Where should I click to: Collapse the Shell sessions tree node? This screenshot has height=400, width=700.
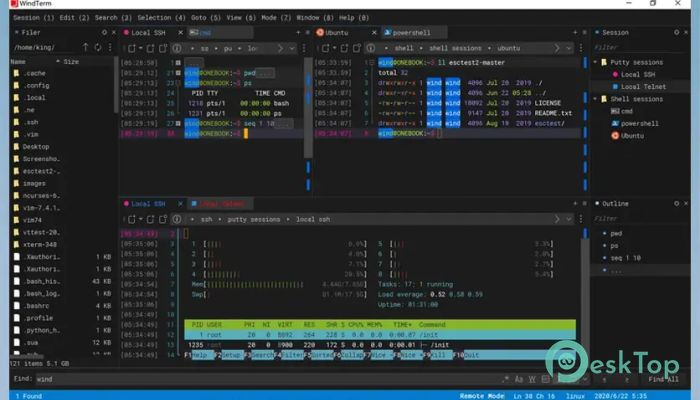[x=596, y=99]
